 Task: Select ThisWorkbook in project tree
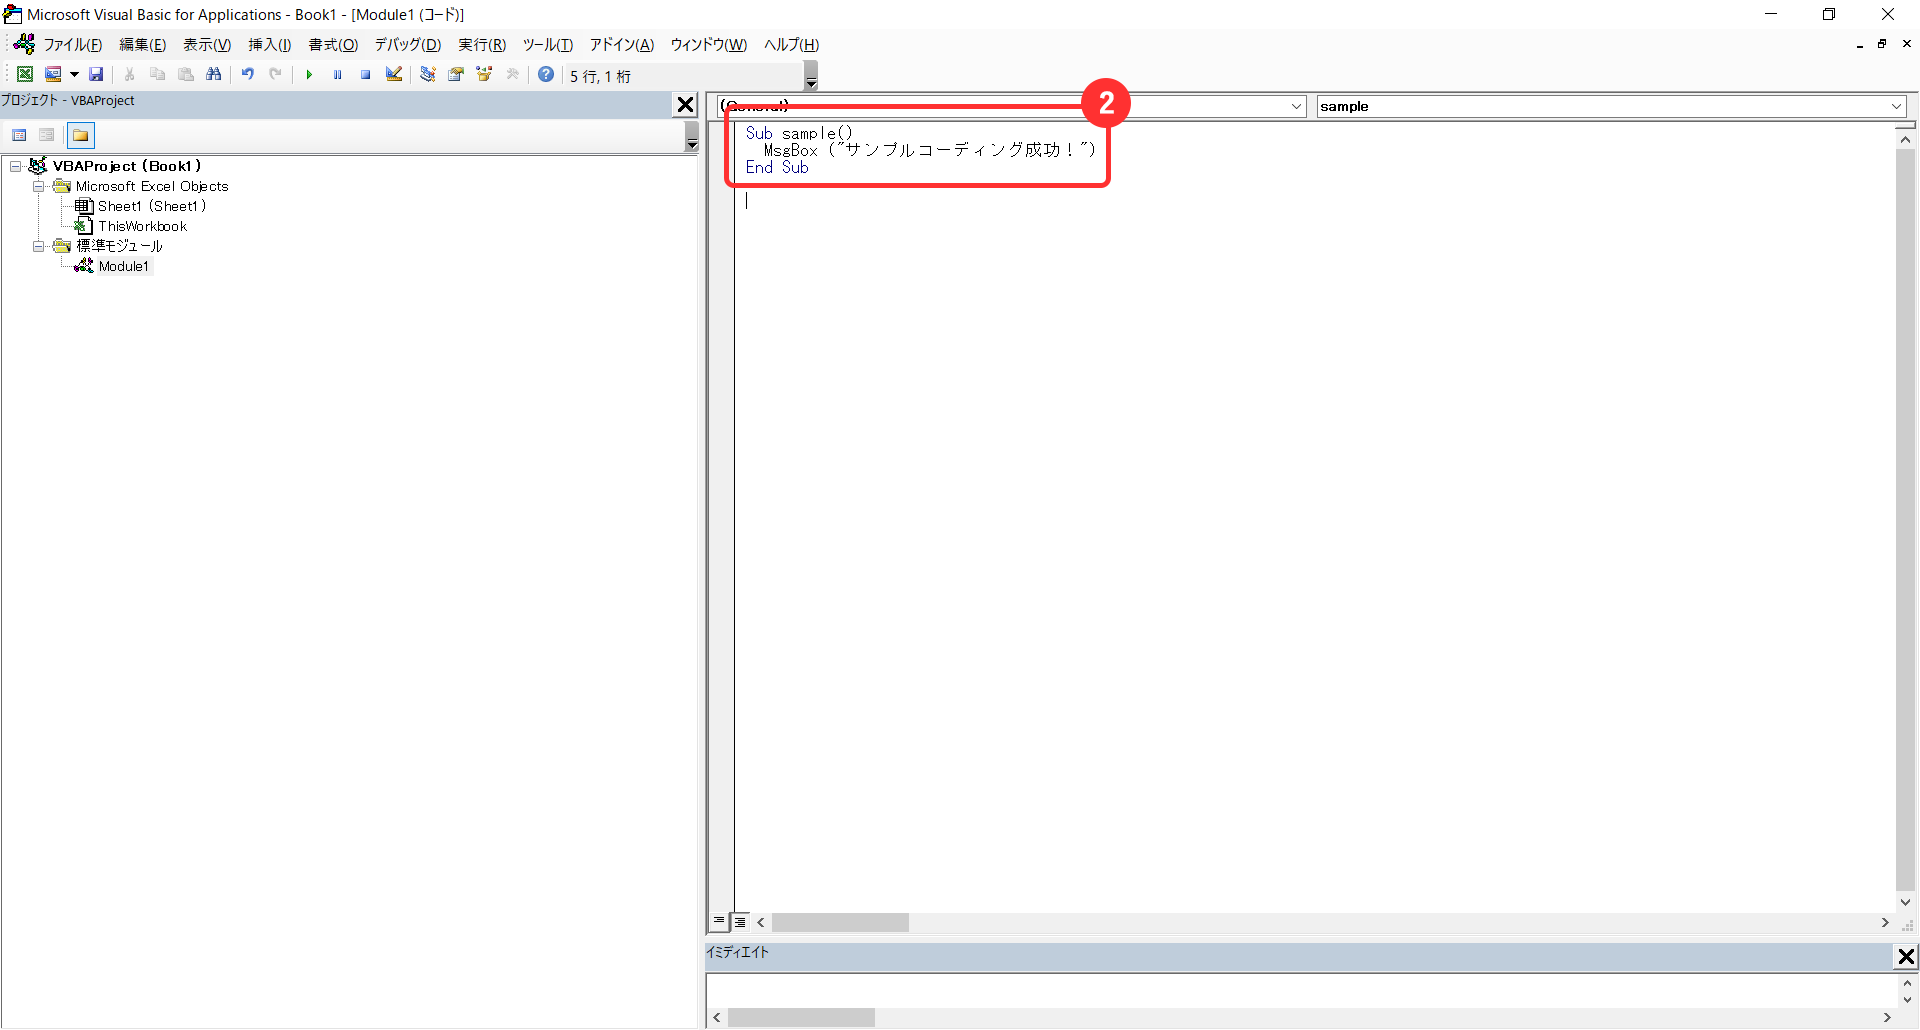(142, 226)
